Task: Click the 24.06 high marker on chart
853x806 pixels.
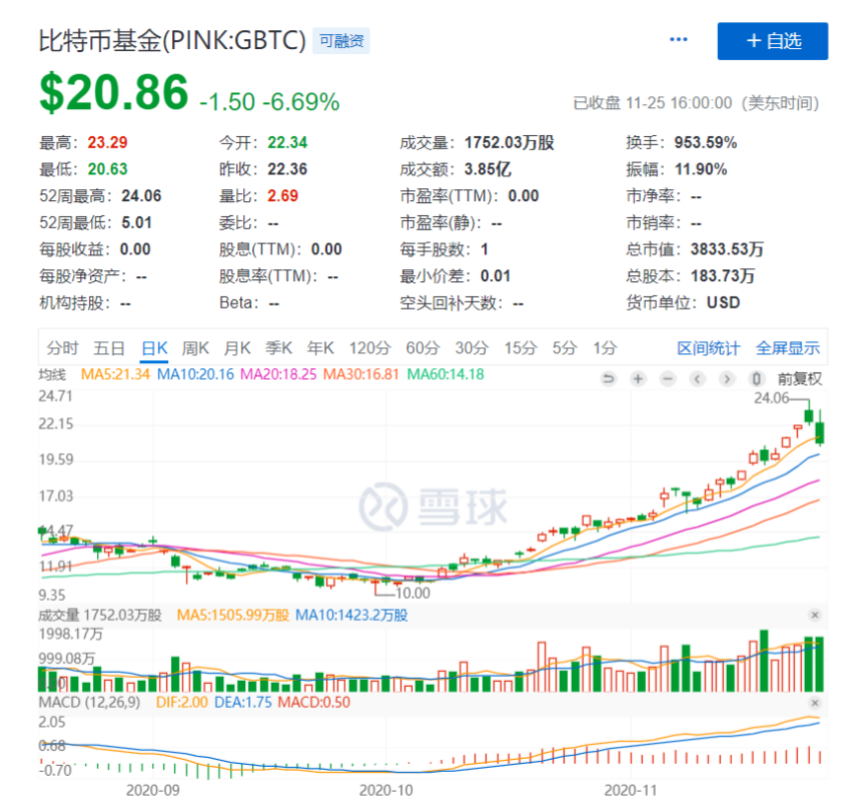Action: pyautogui.click(x=771, y=398)
